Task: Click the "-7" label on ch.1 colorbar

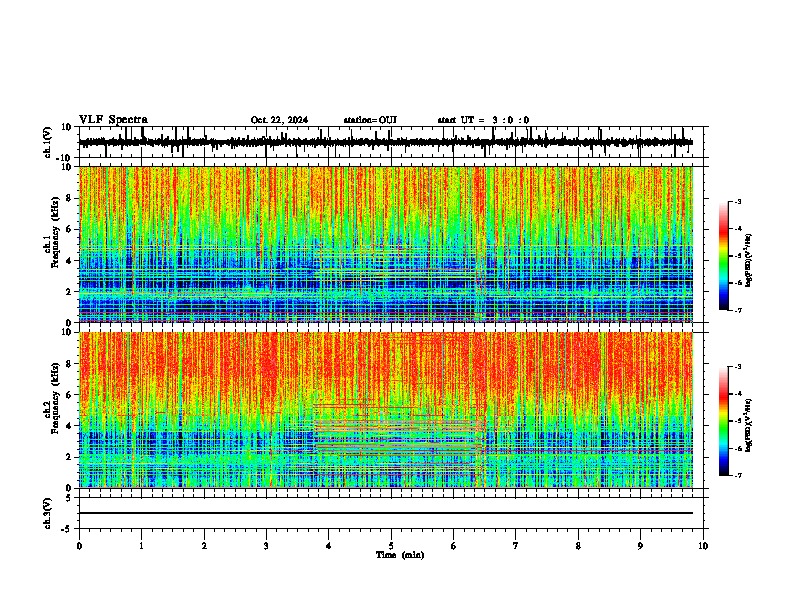Action: 738,310
